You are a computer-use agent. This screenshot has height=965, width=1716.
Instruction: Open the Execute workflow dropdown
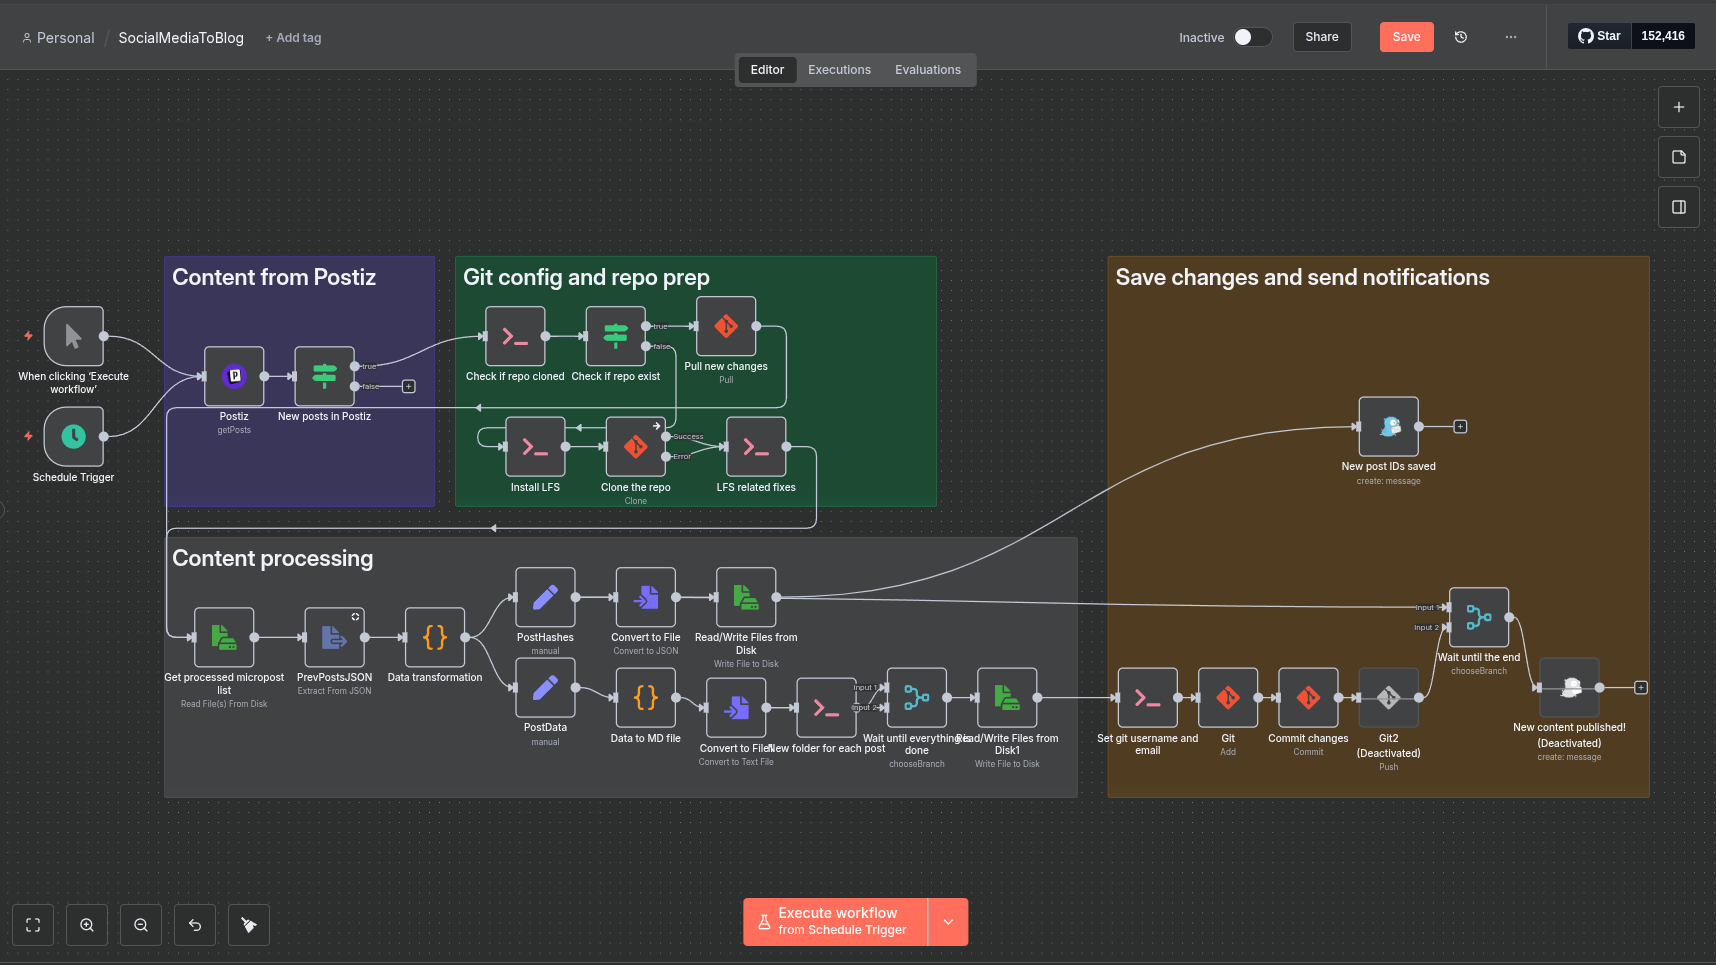pyautogui.click(x=947, y=921)
